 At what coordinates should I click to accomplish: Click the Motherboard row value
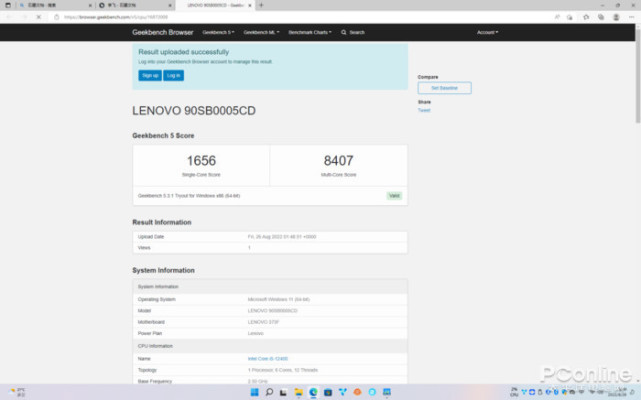(263, 322)
